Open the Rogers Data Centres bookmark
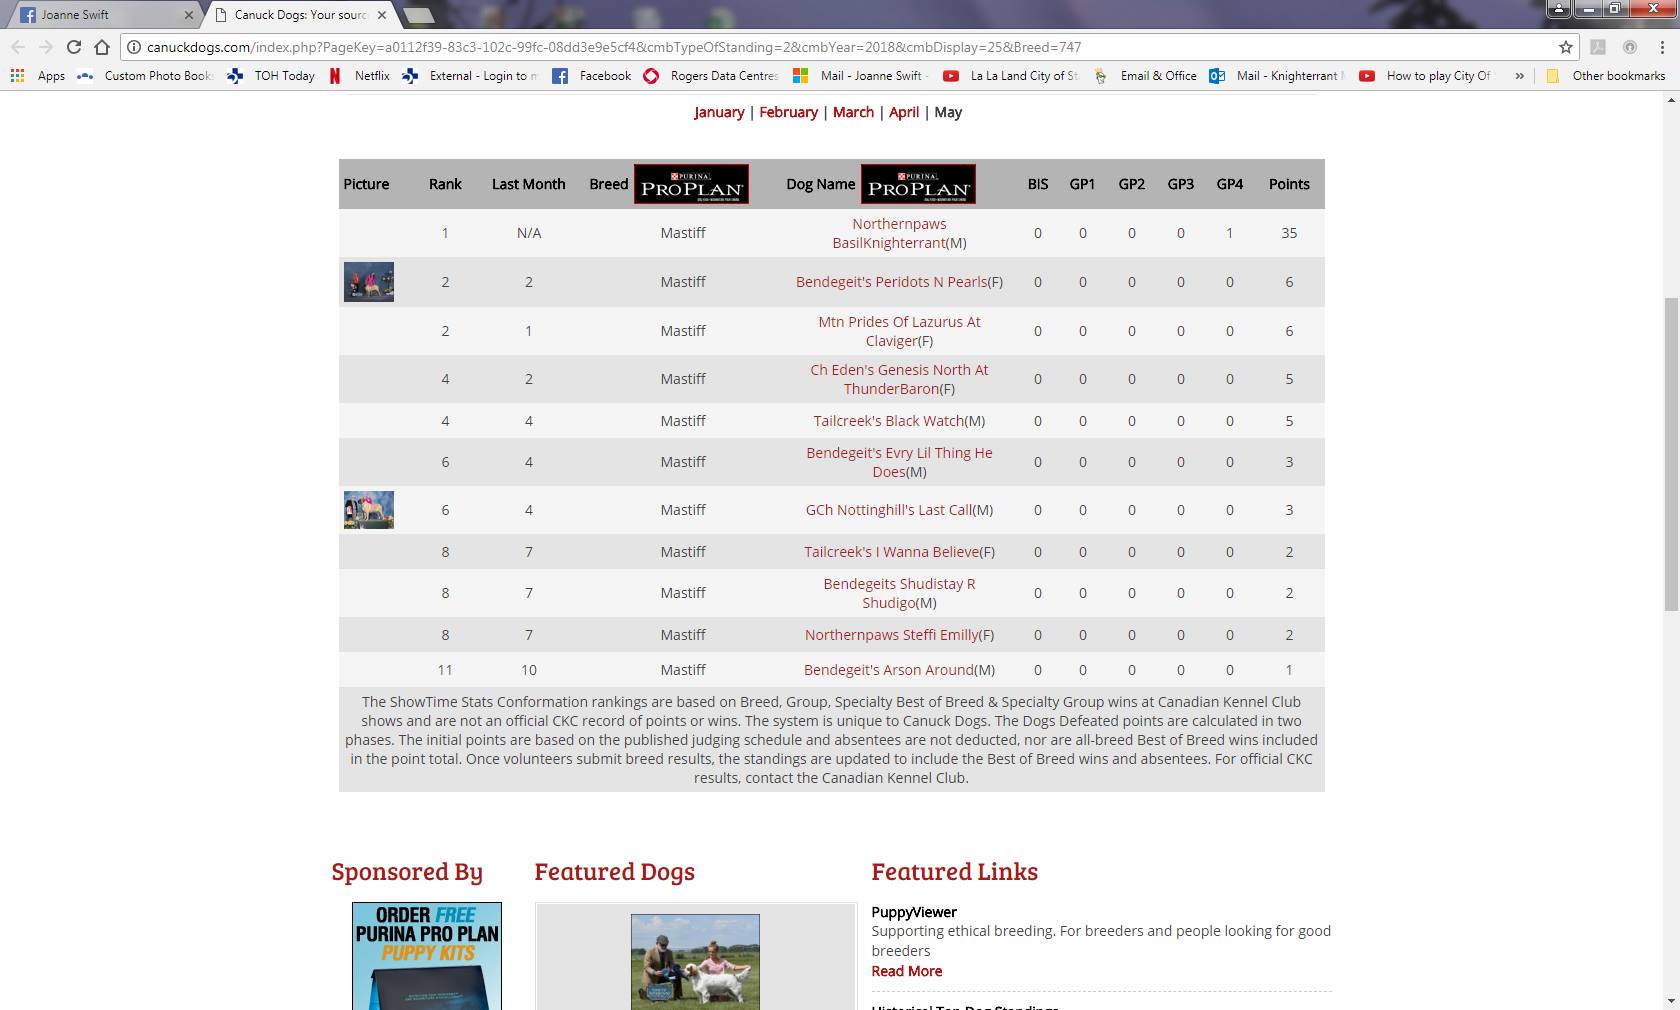The width and height of the screenshot is (1680, 1010). [711, 76]
